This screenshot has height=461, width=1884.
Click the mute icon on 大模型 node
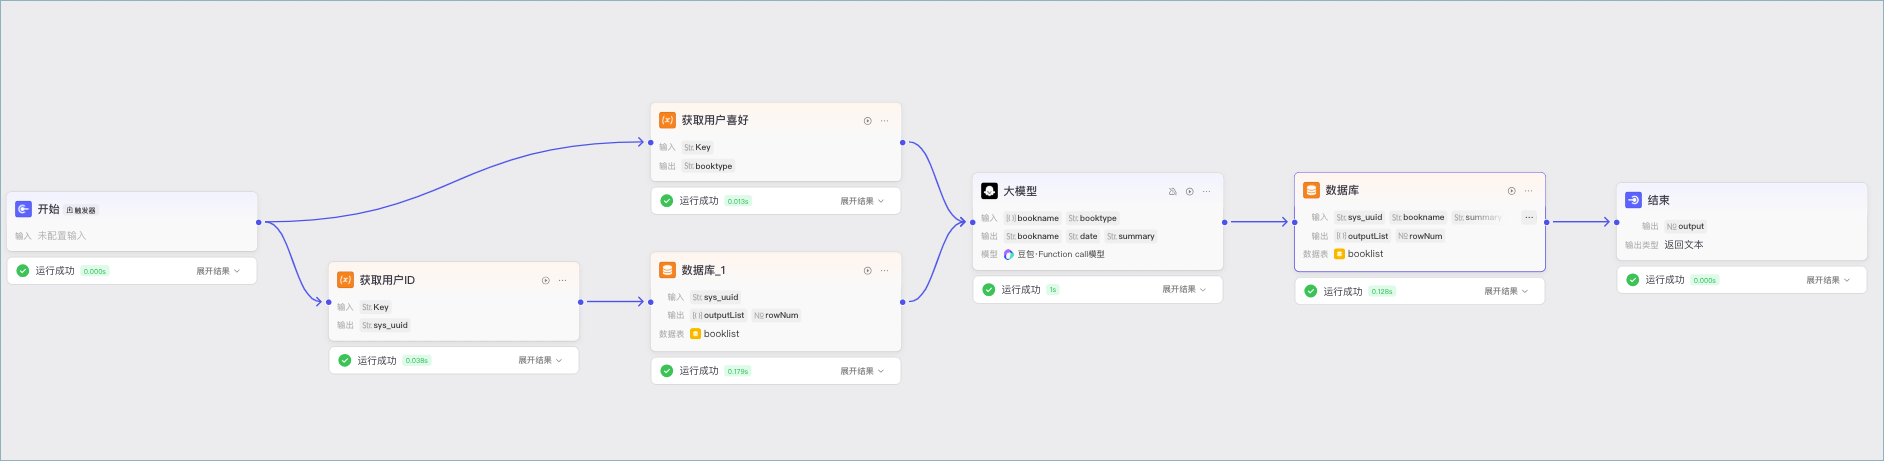coord(1173,192)
